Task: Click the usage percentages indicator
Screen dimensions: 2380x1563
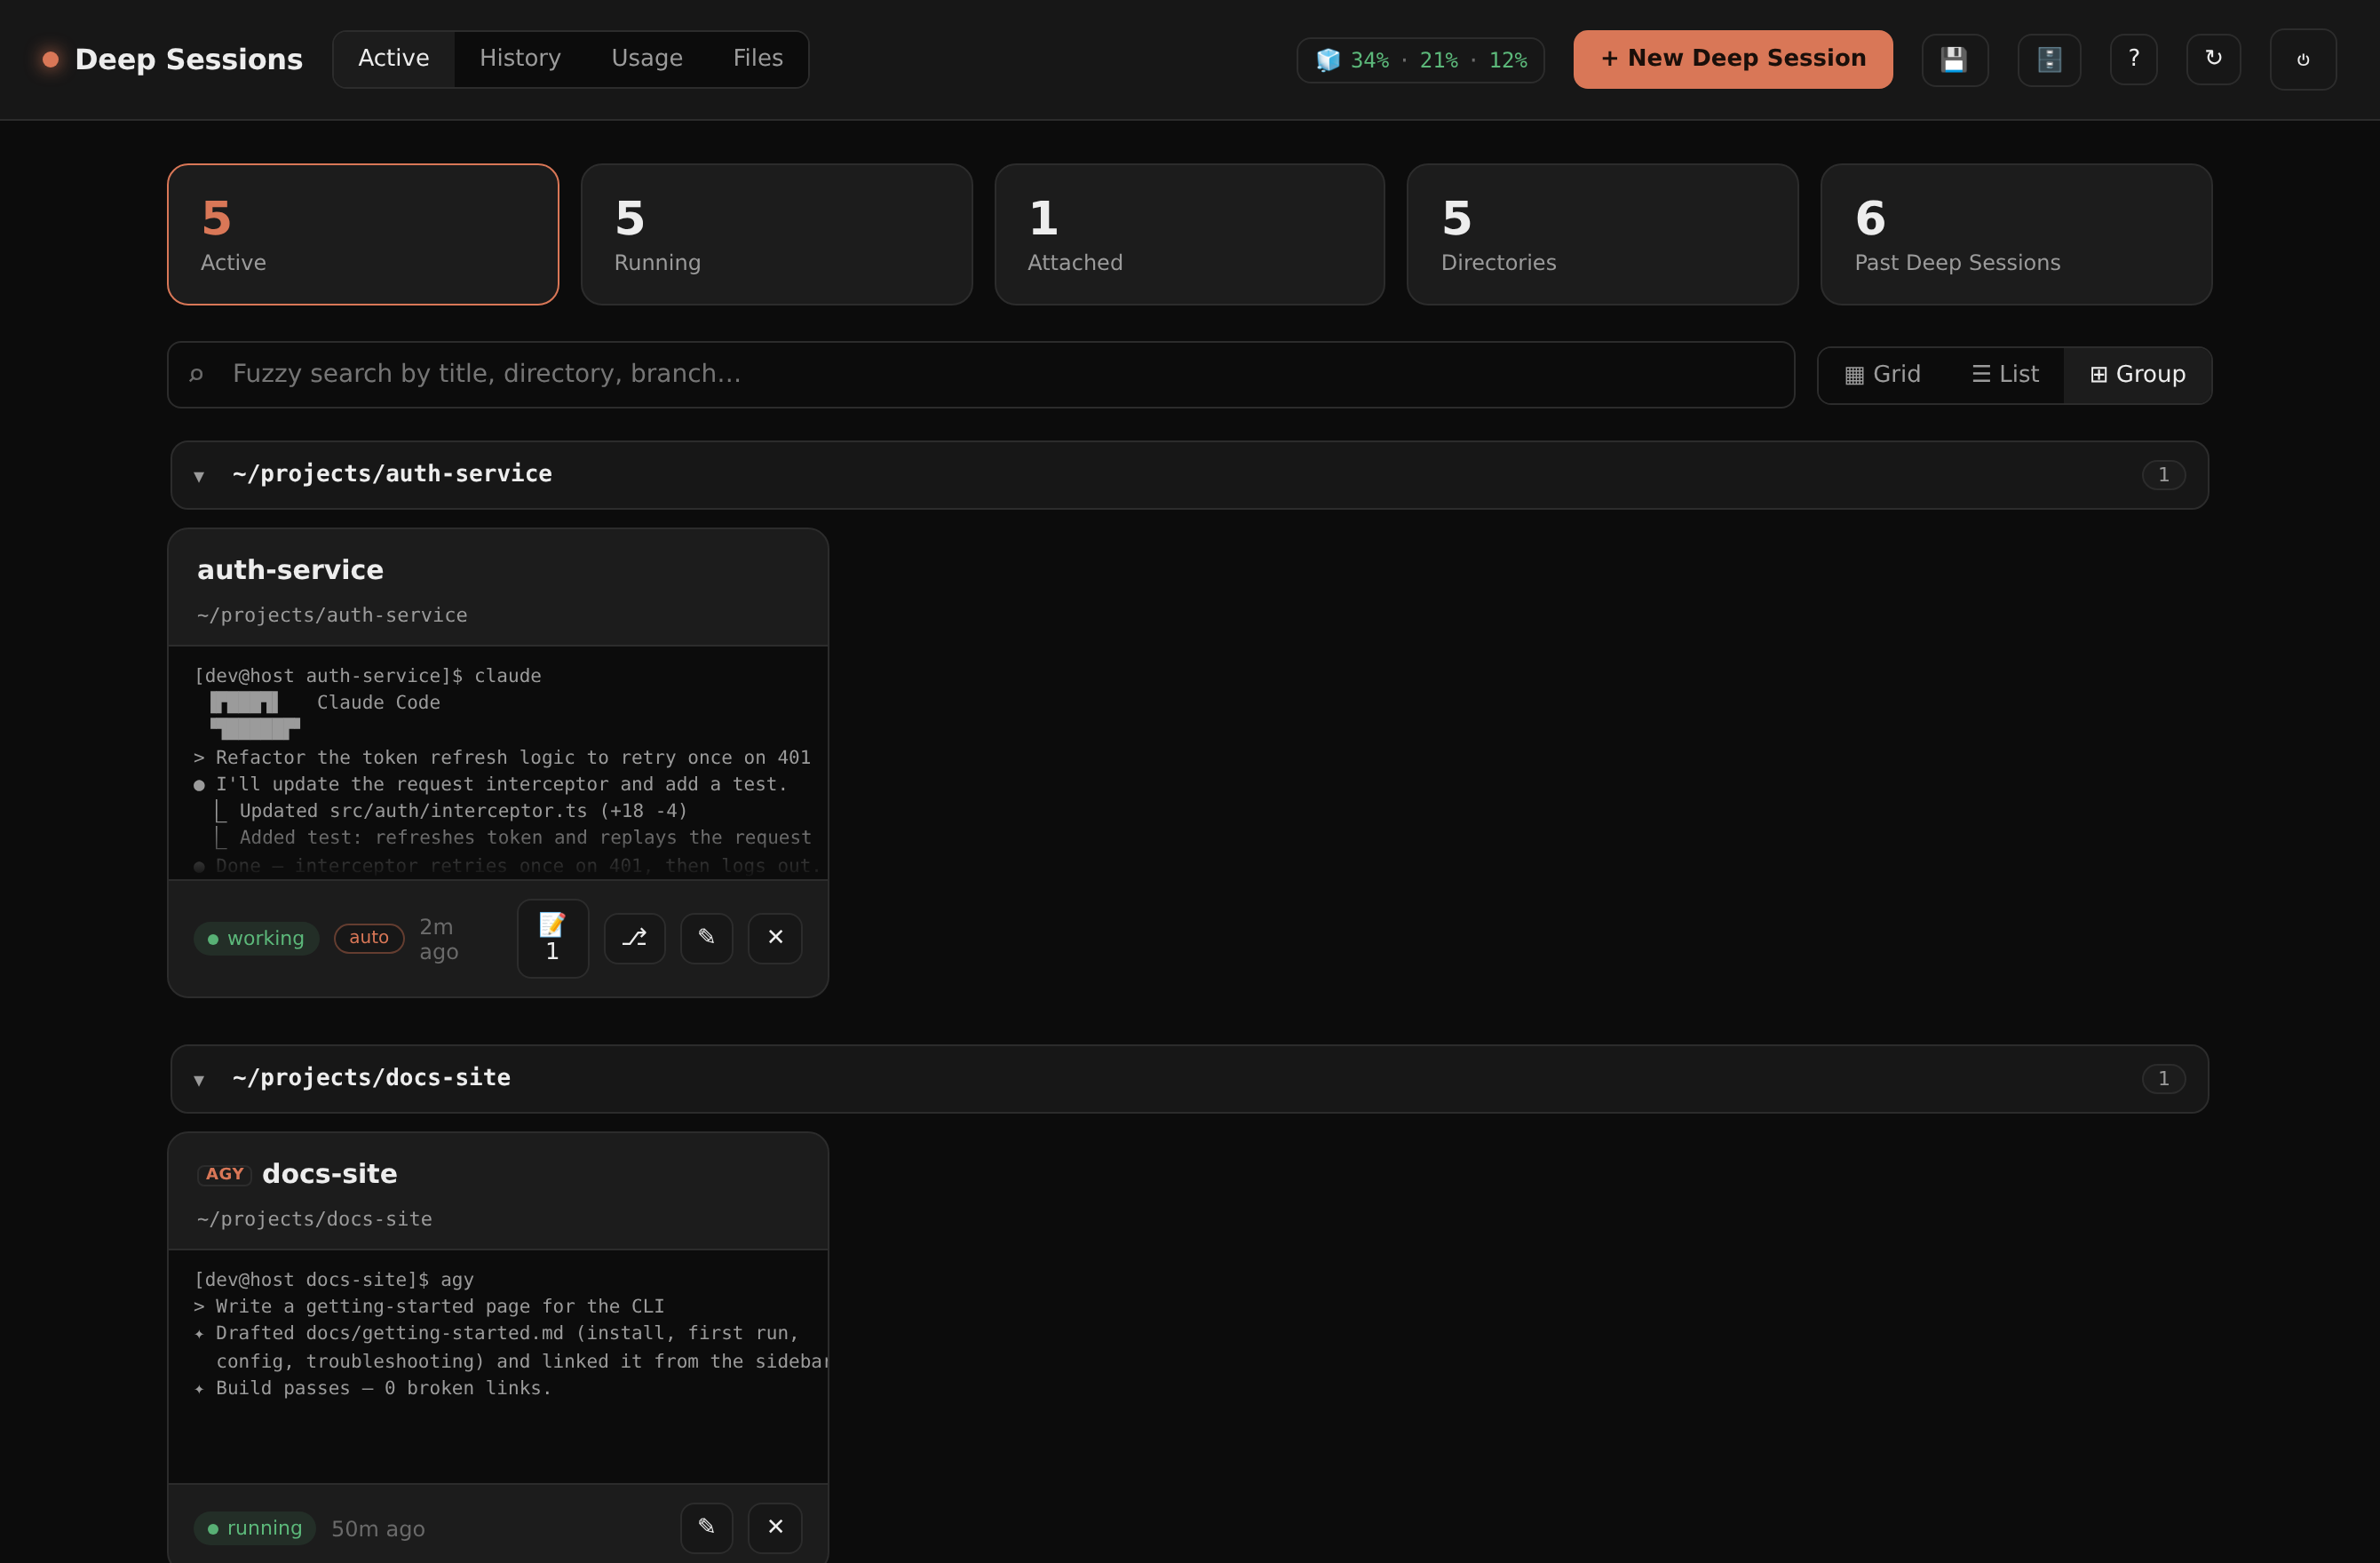Action: [x=1420, y=60]
